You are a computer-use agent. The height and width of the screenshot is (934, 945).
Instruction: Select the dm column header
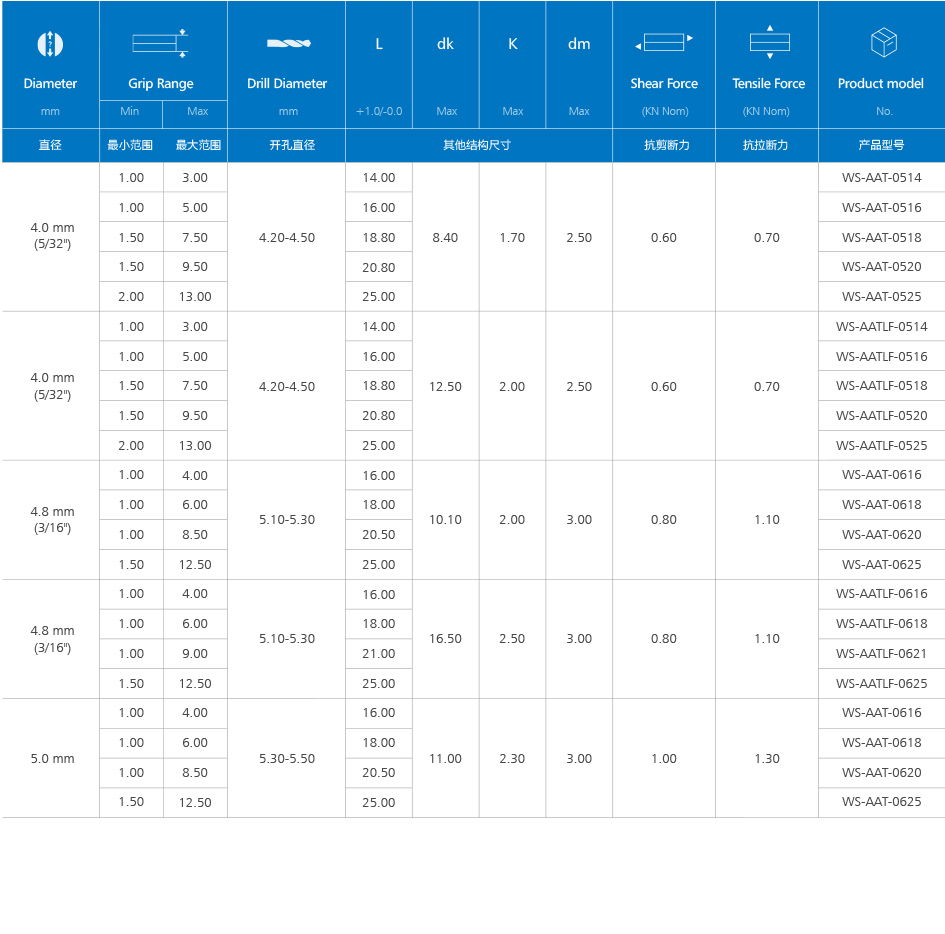click(579, 44)
